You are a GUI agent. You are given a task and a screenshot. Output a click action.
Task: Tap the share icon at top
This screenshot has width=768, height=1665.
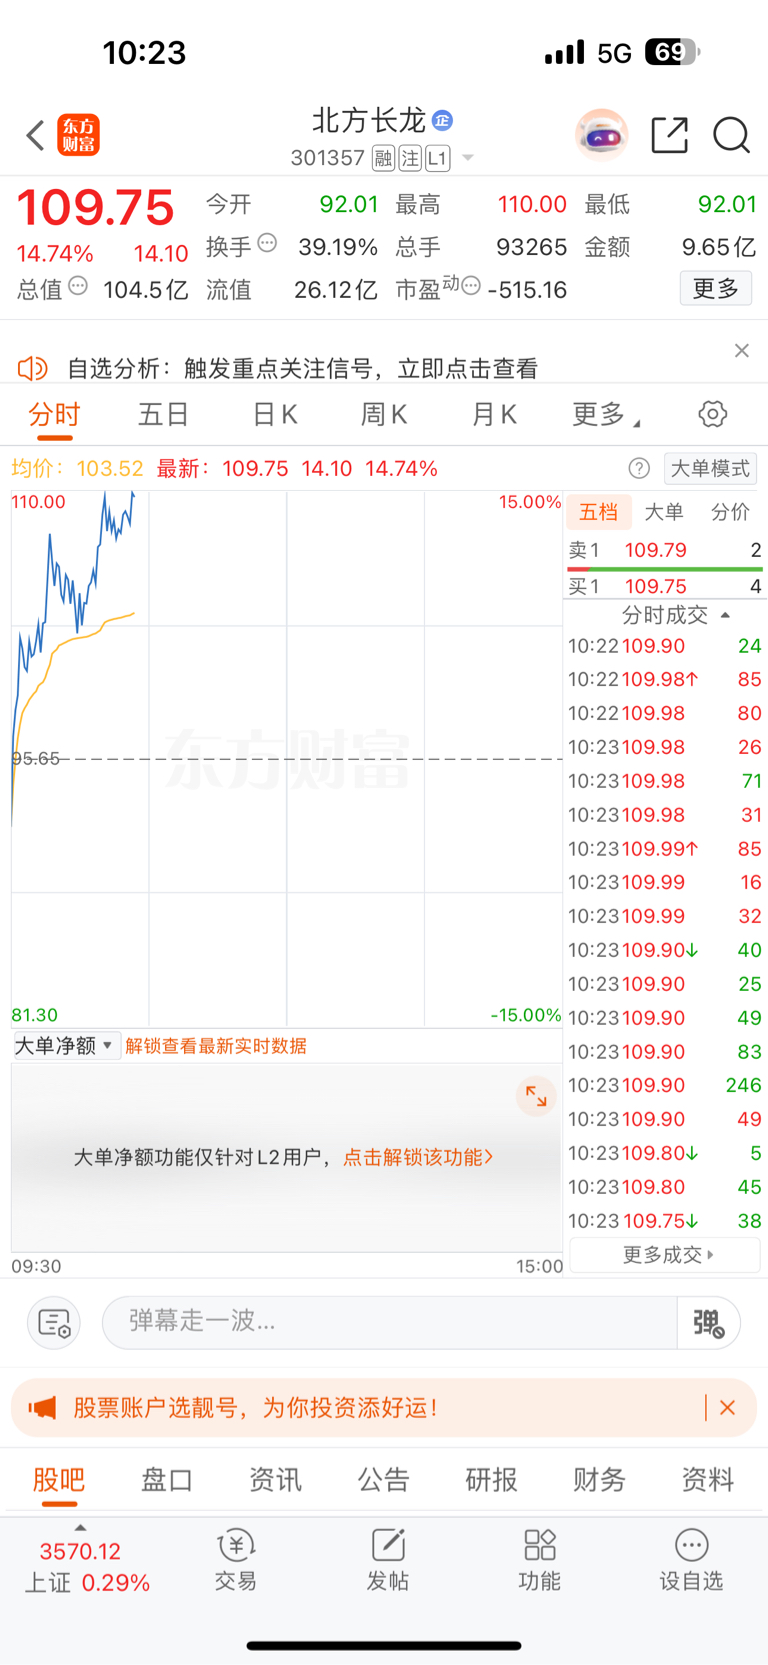669,135
